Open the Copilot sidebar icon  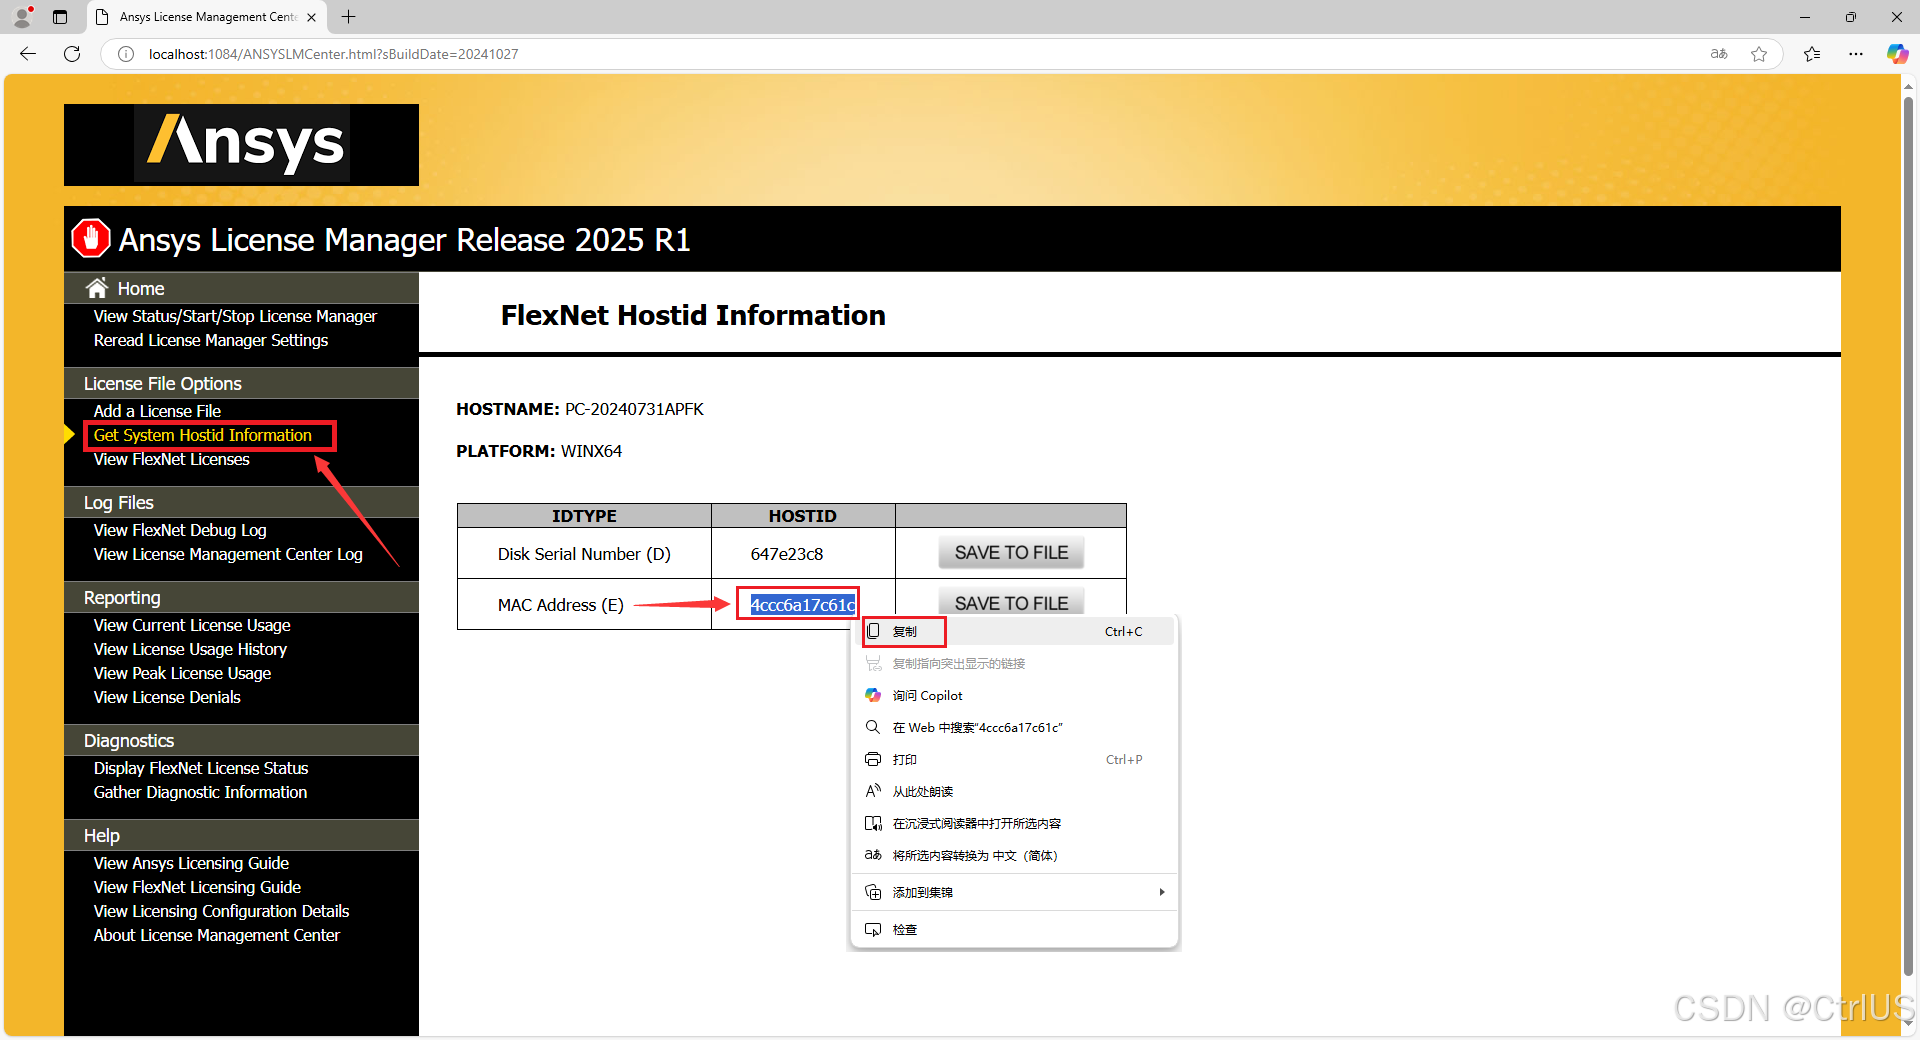pyautogui.click(x=1897, y=54)
